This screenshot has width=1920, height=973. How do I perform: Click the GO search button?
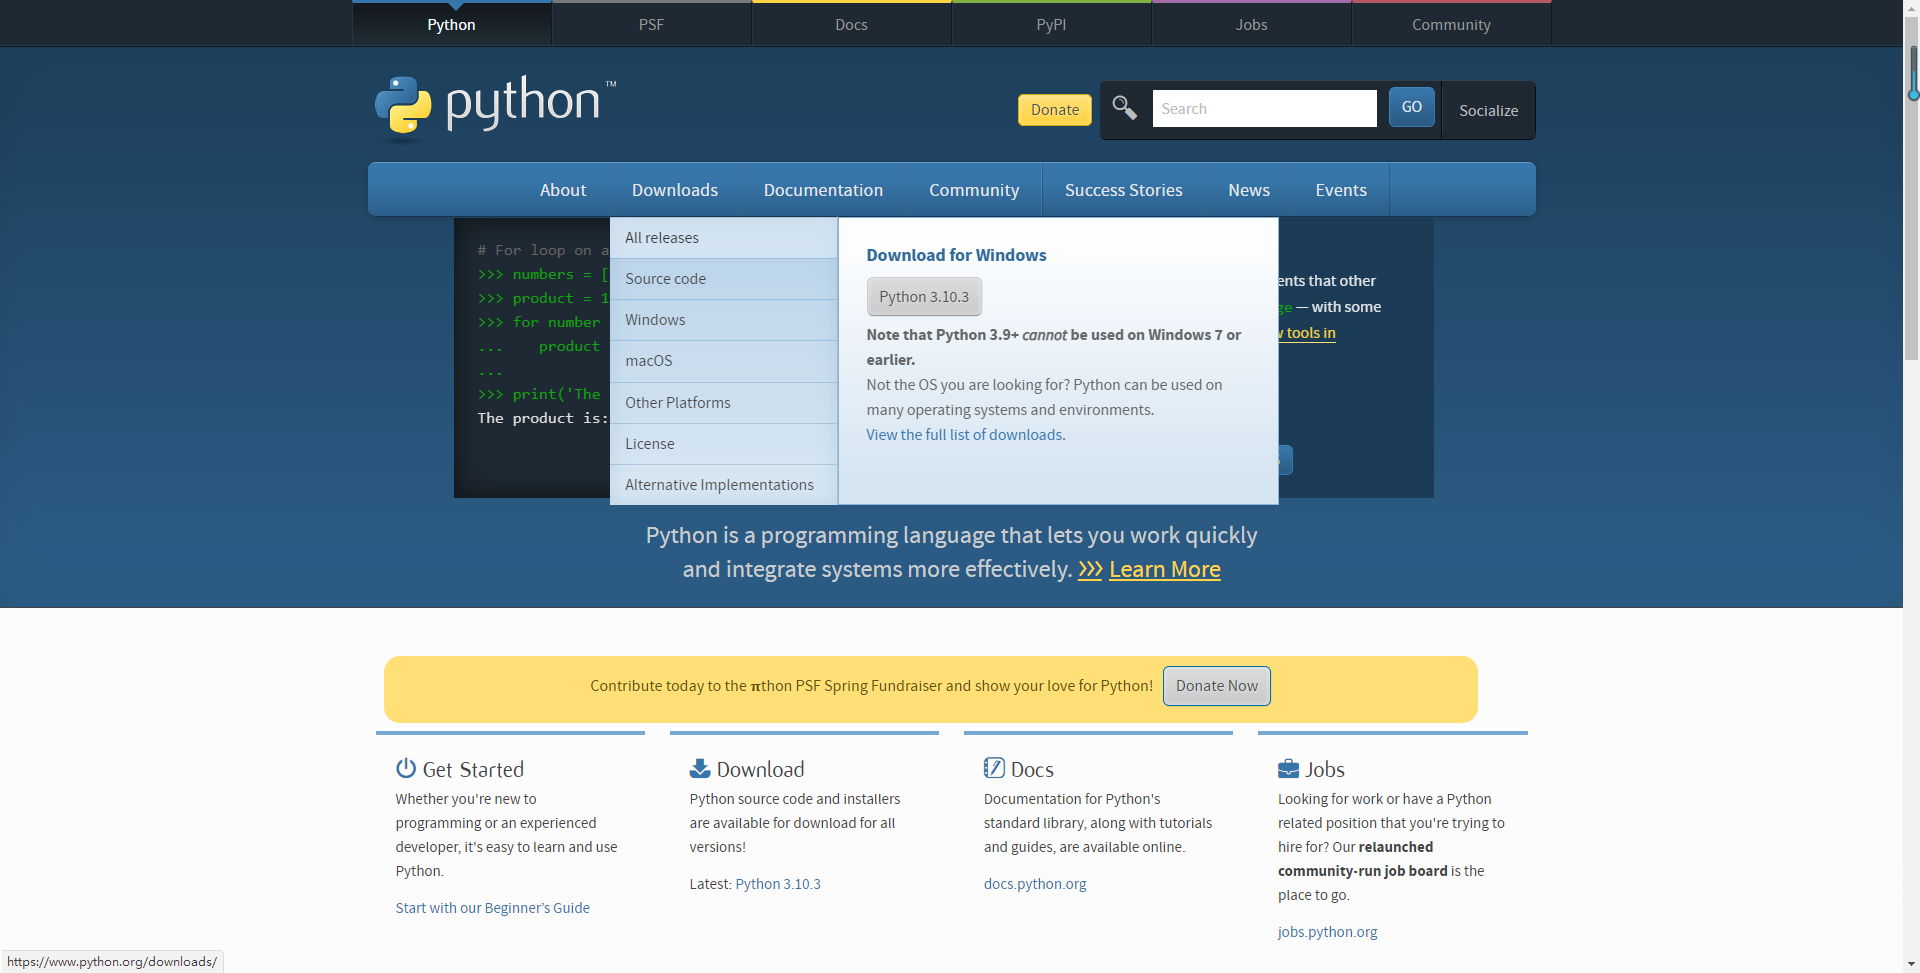point(1411,107)
